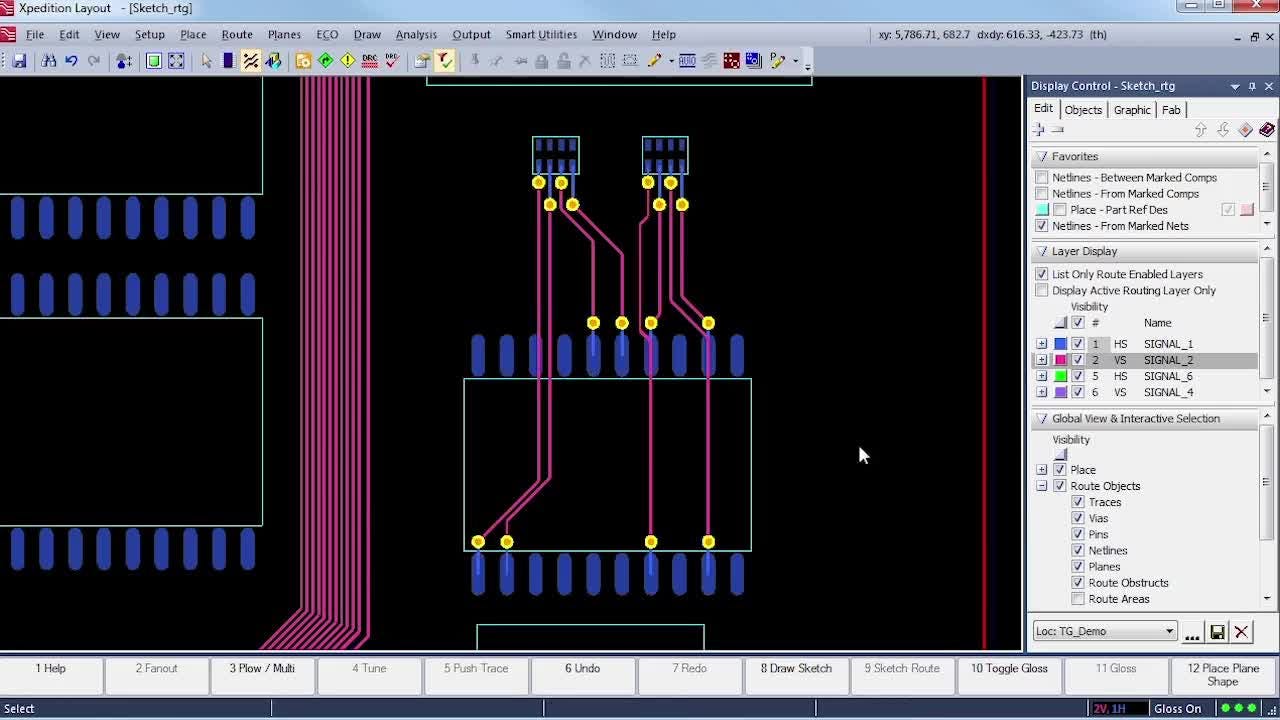Viewport: 1280px width, 720px height.
Task: Open the Route menu
Action: coord(237,34)
